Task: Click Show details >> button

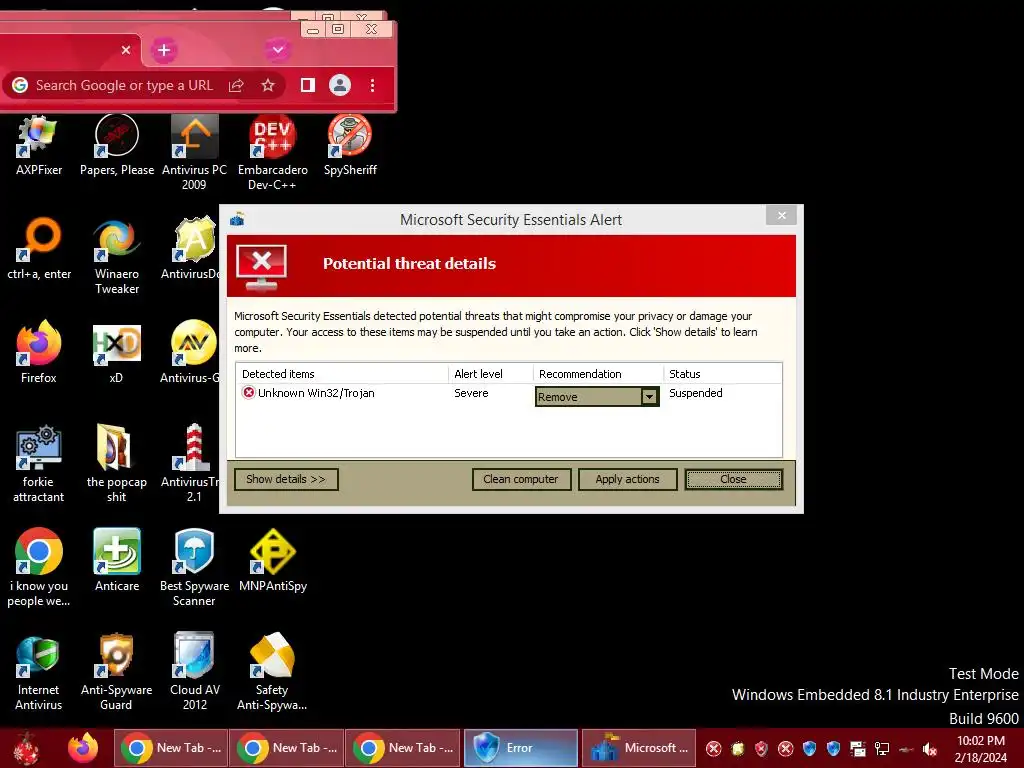Action: click(286, 479)
